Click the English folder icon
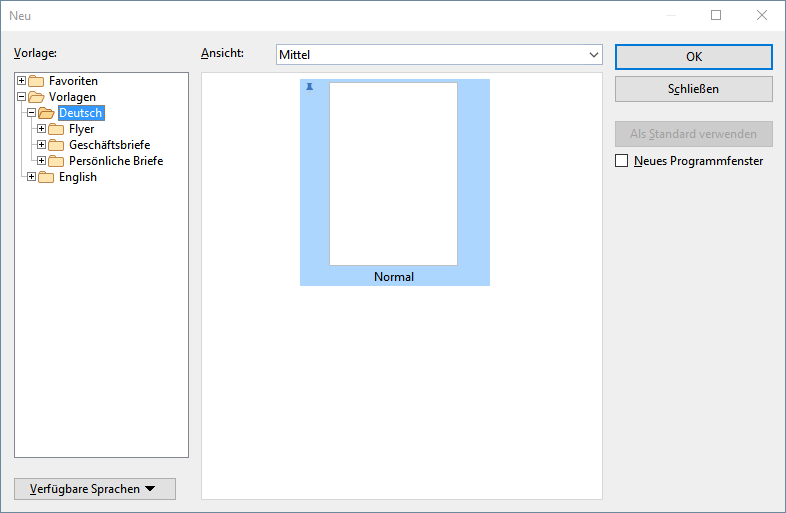The image size is (786, 513). (x=46, y=177)
